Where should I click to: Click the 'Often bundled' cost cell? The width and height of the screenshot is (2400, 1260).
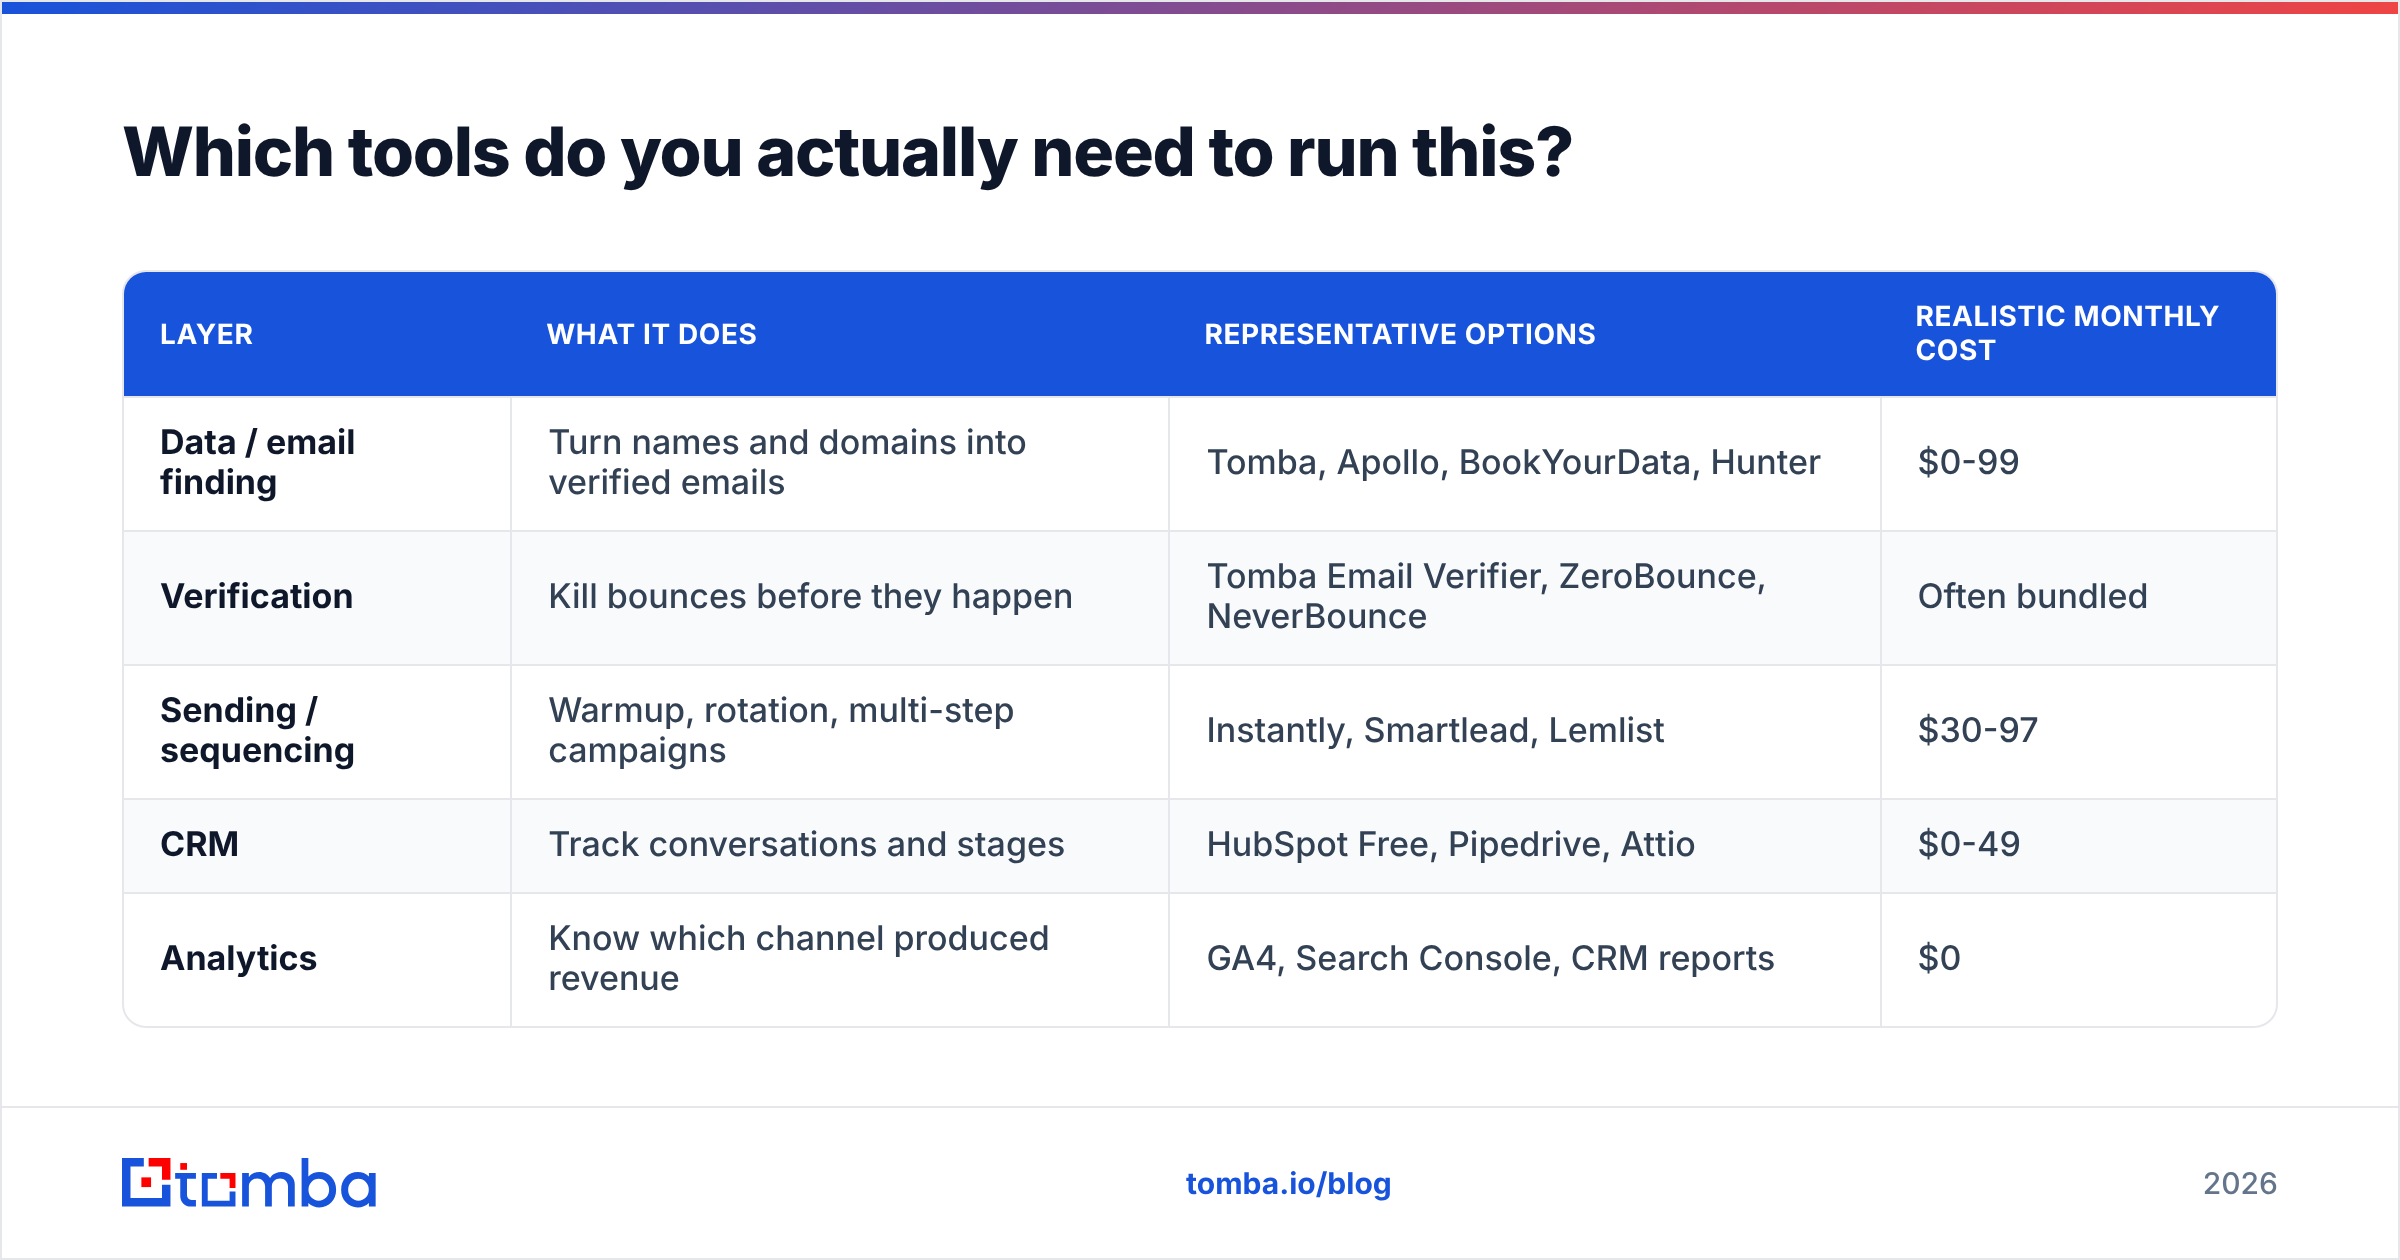coord(2079,598)
